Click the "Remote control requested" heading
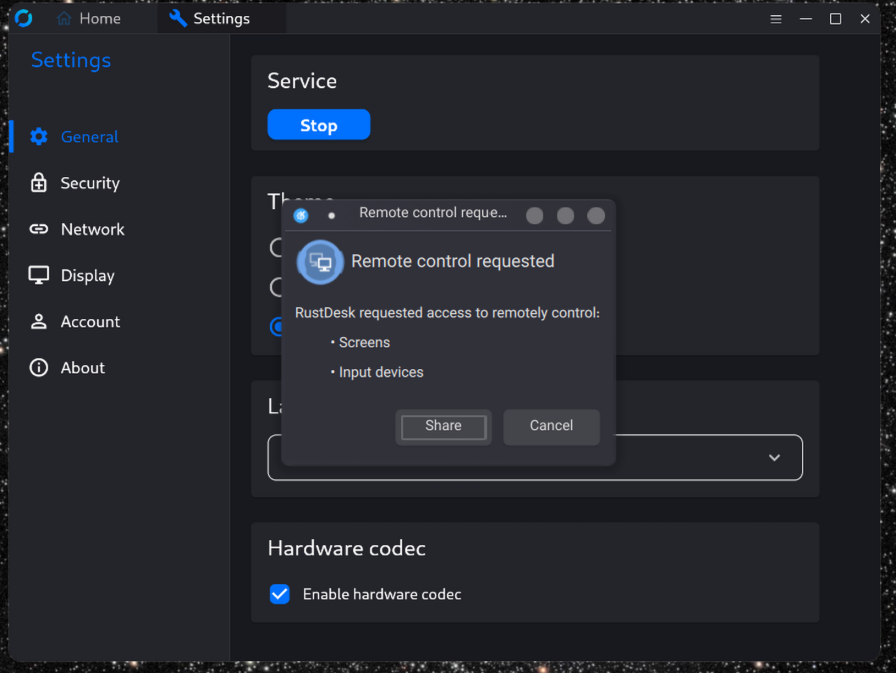Image resolution: width=896 pixels, height=673 pixels. (x=453, y=261)
